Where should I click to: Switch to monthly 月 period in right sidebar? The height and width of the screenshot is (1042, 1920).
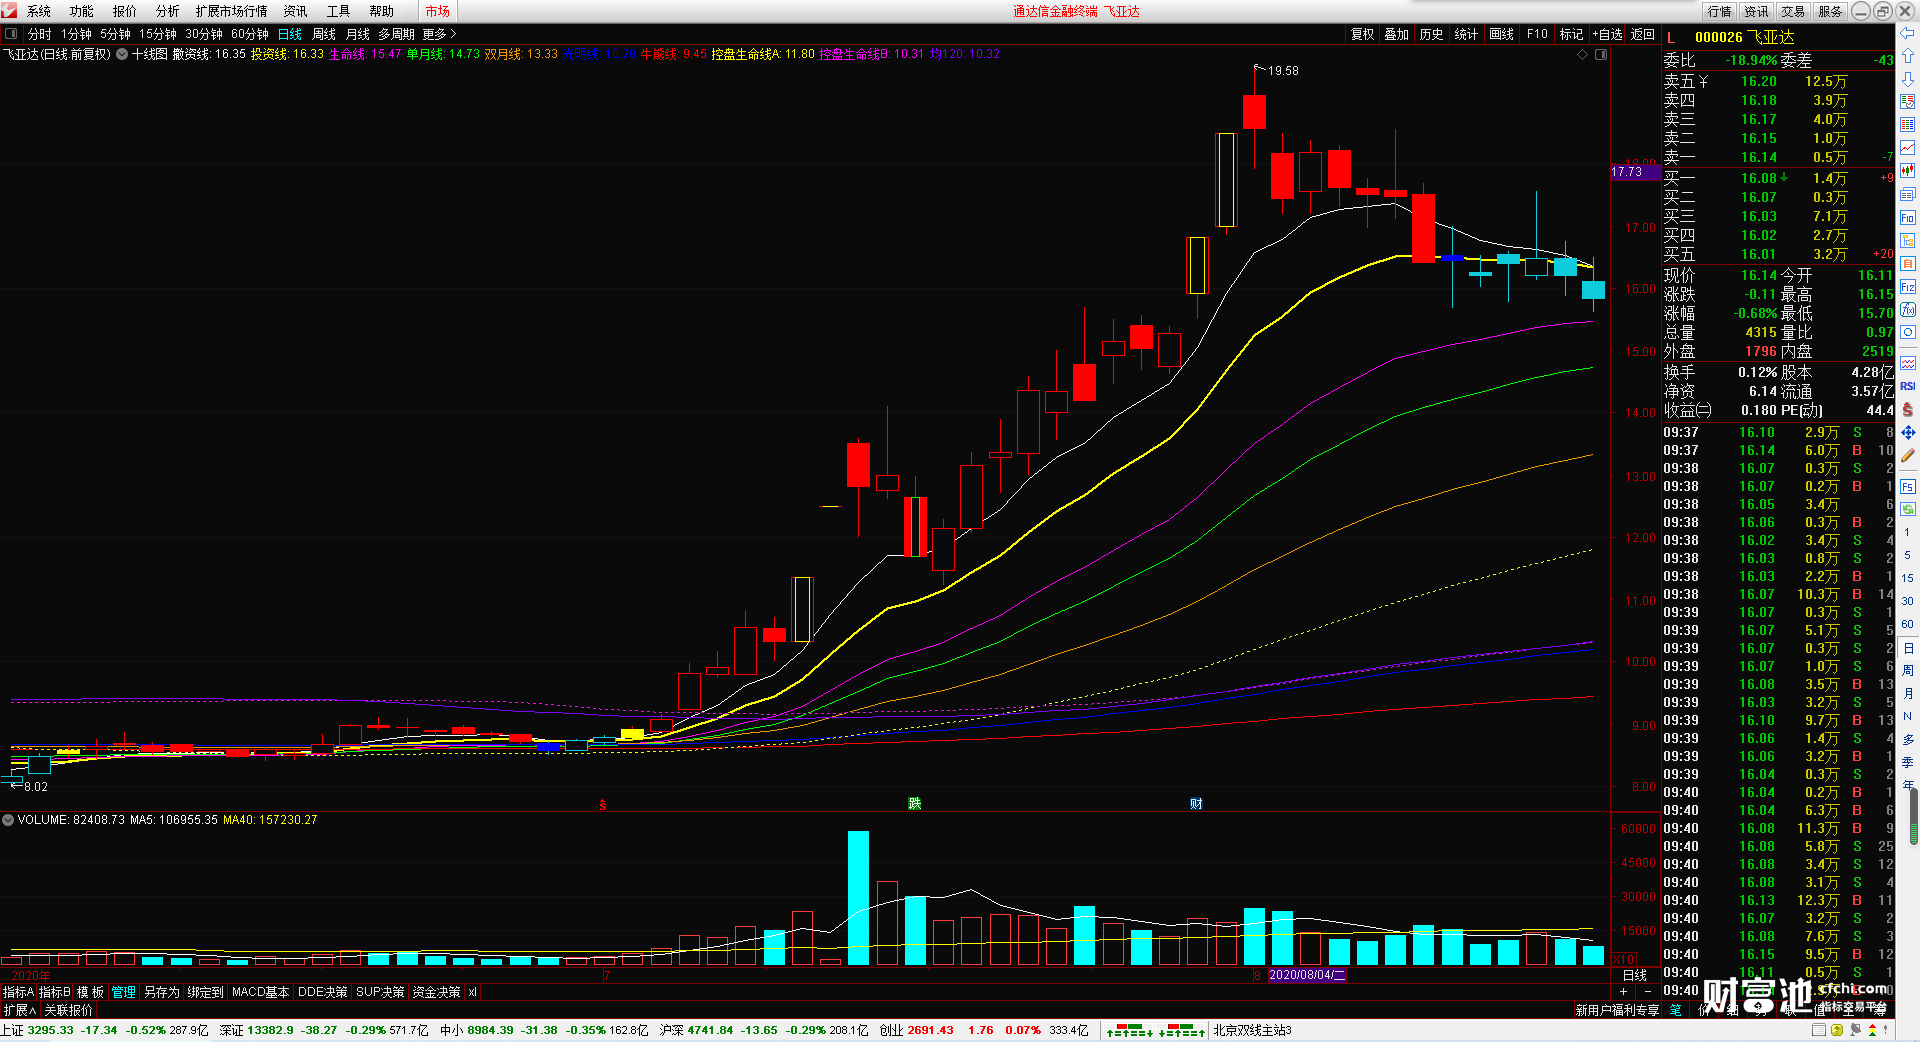click(1907, 693)
